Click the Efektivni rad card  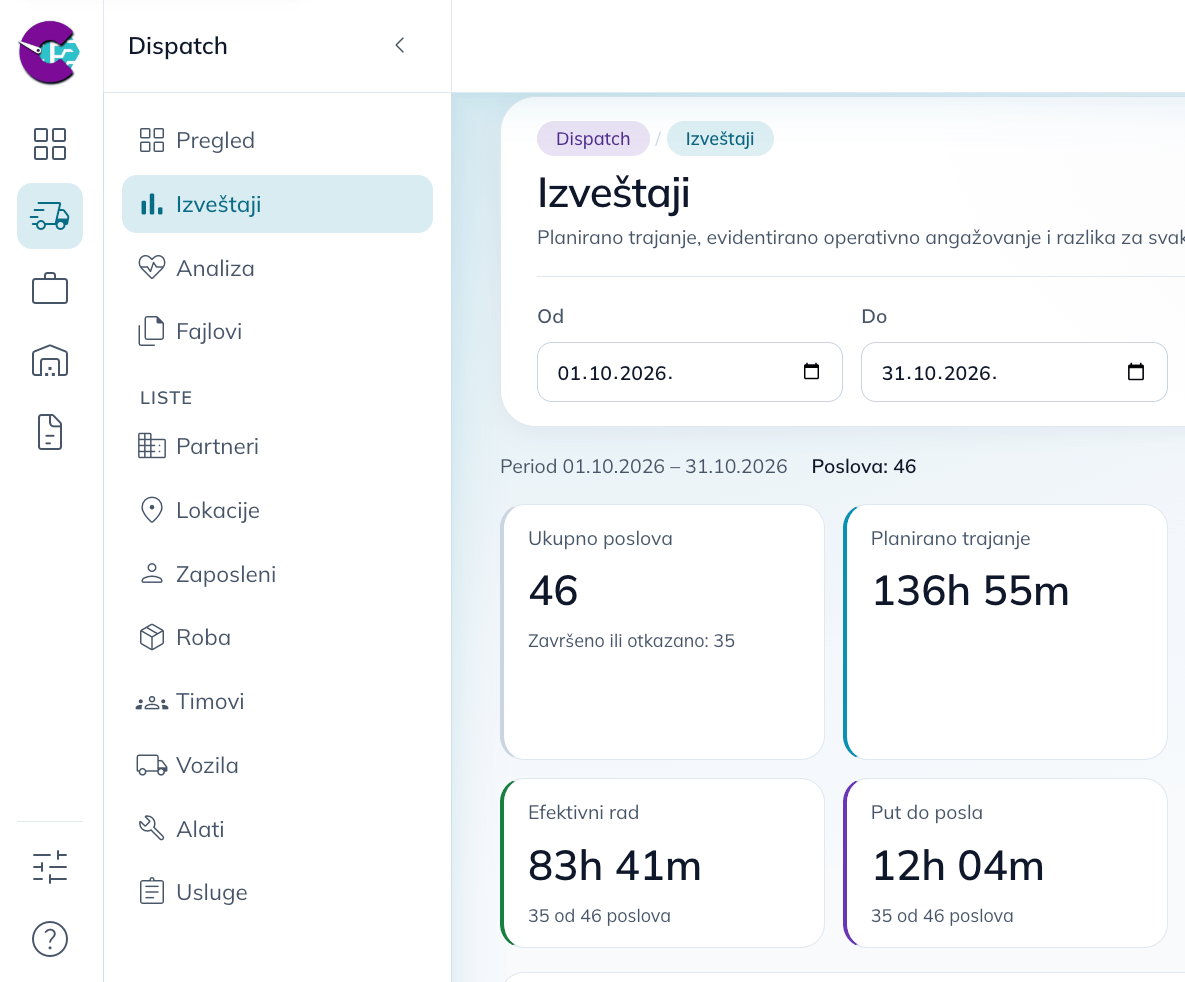pyautogui.click(x=662, y=863)
